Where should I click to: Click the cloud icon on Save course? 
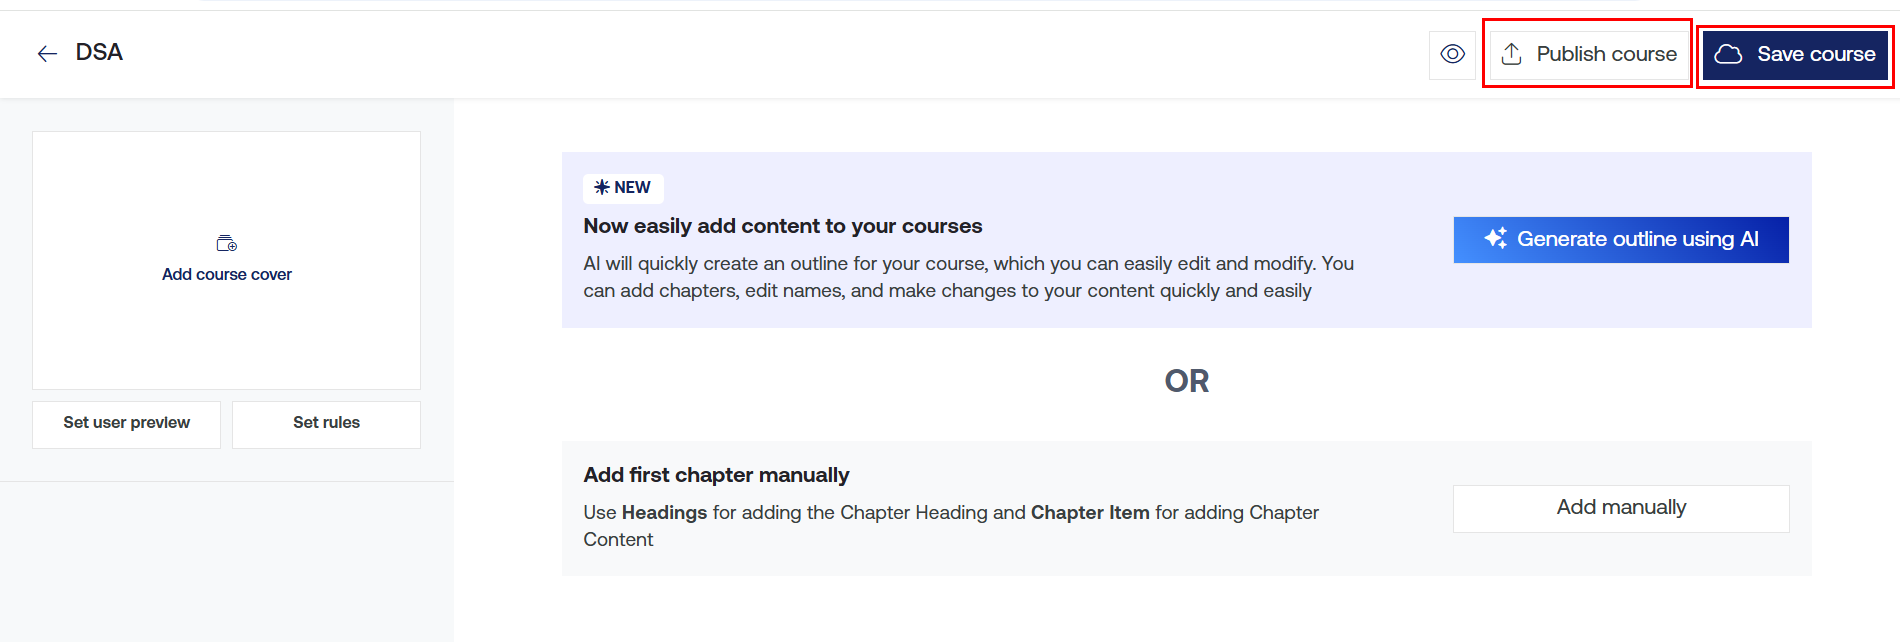point(1728,54)
